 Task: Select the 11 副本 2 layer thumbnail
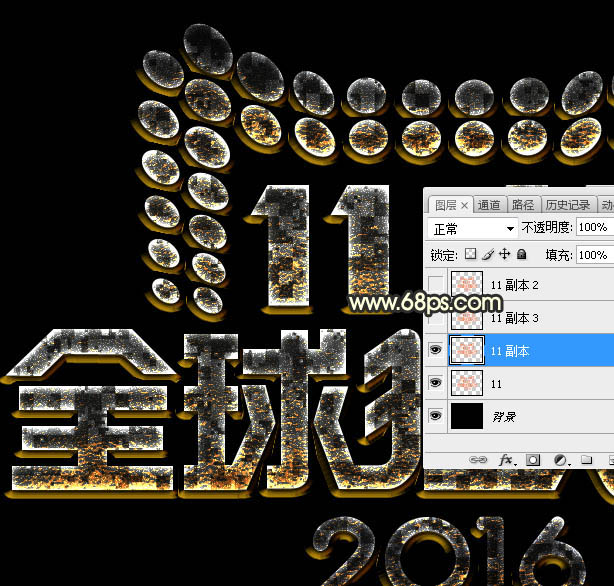tap(467, 284)
